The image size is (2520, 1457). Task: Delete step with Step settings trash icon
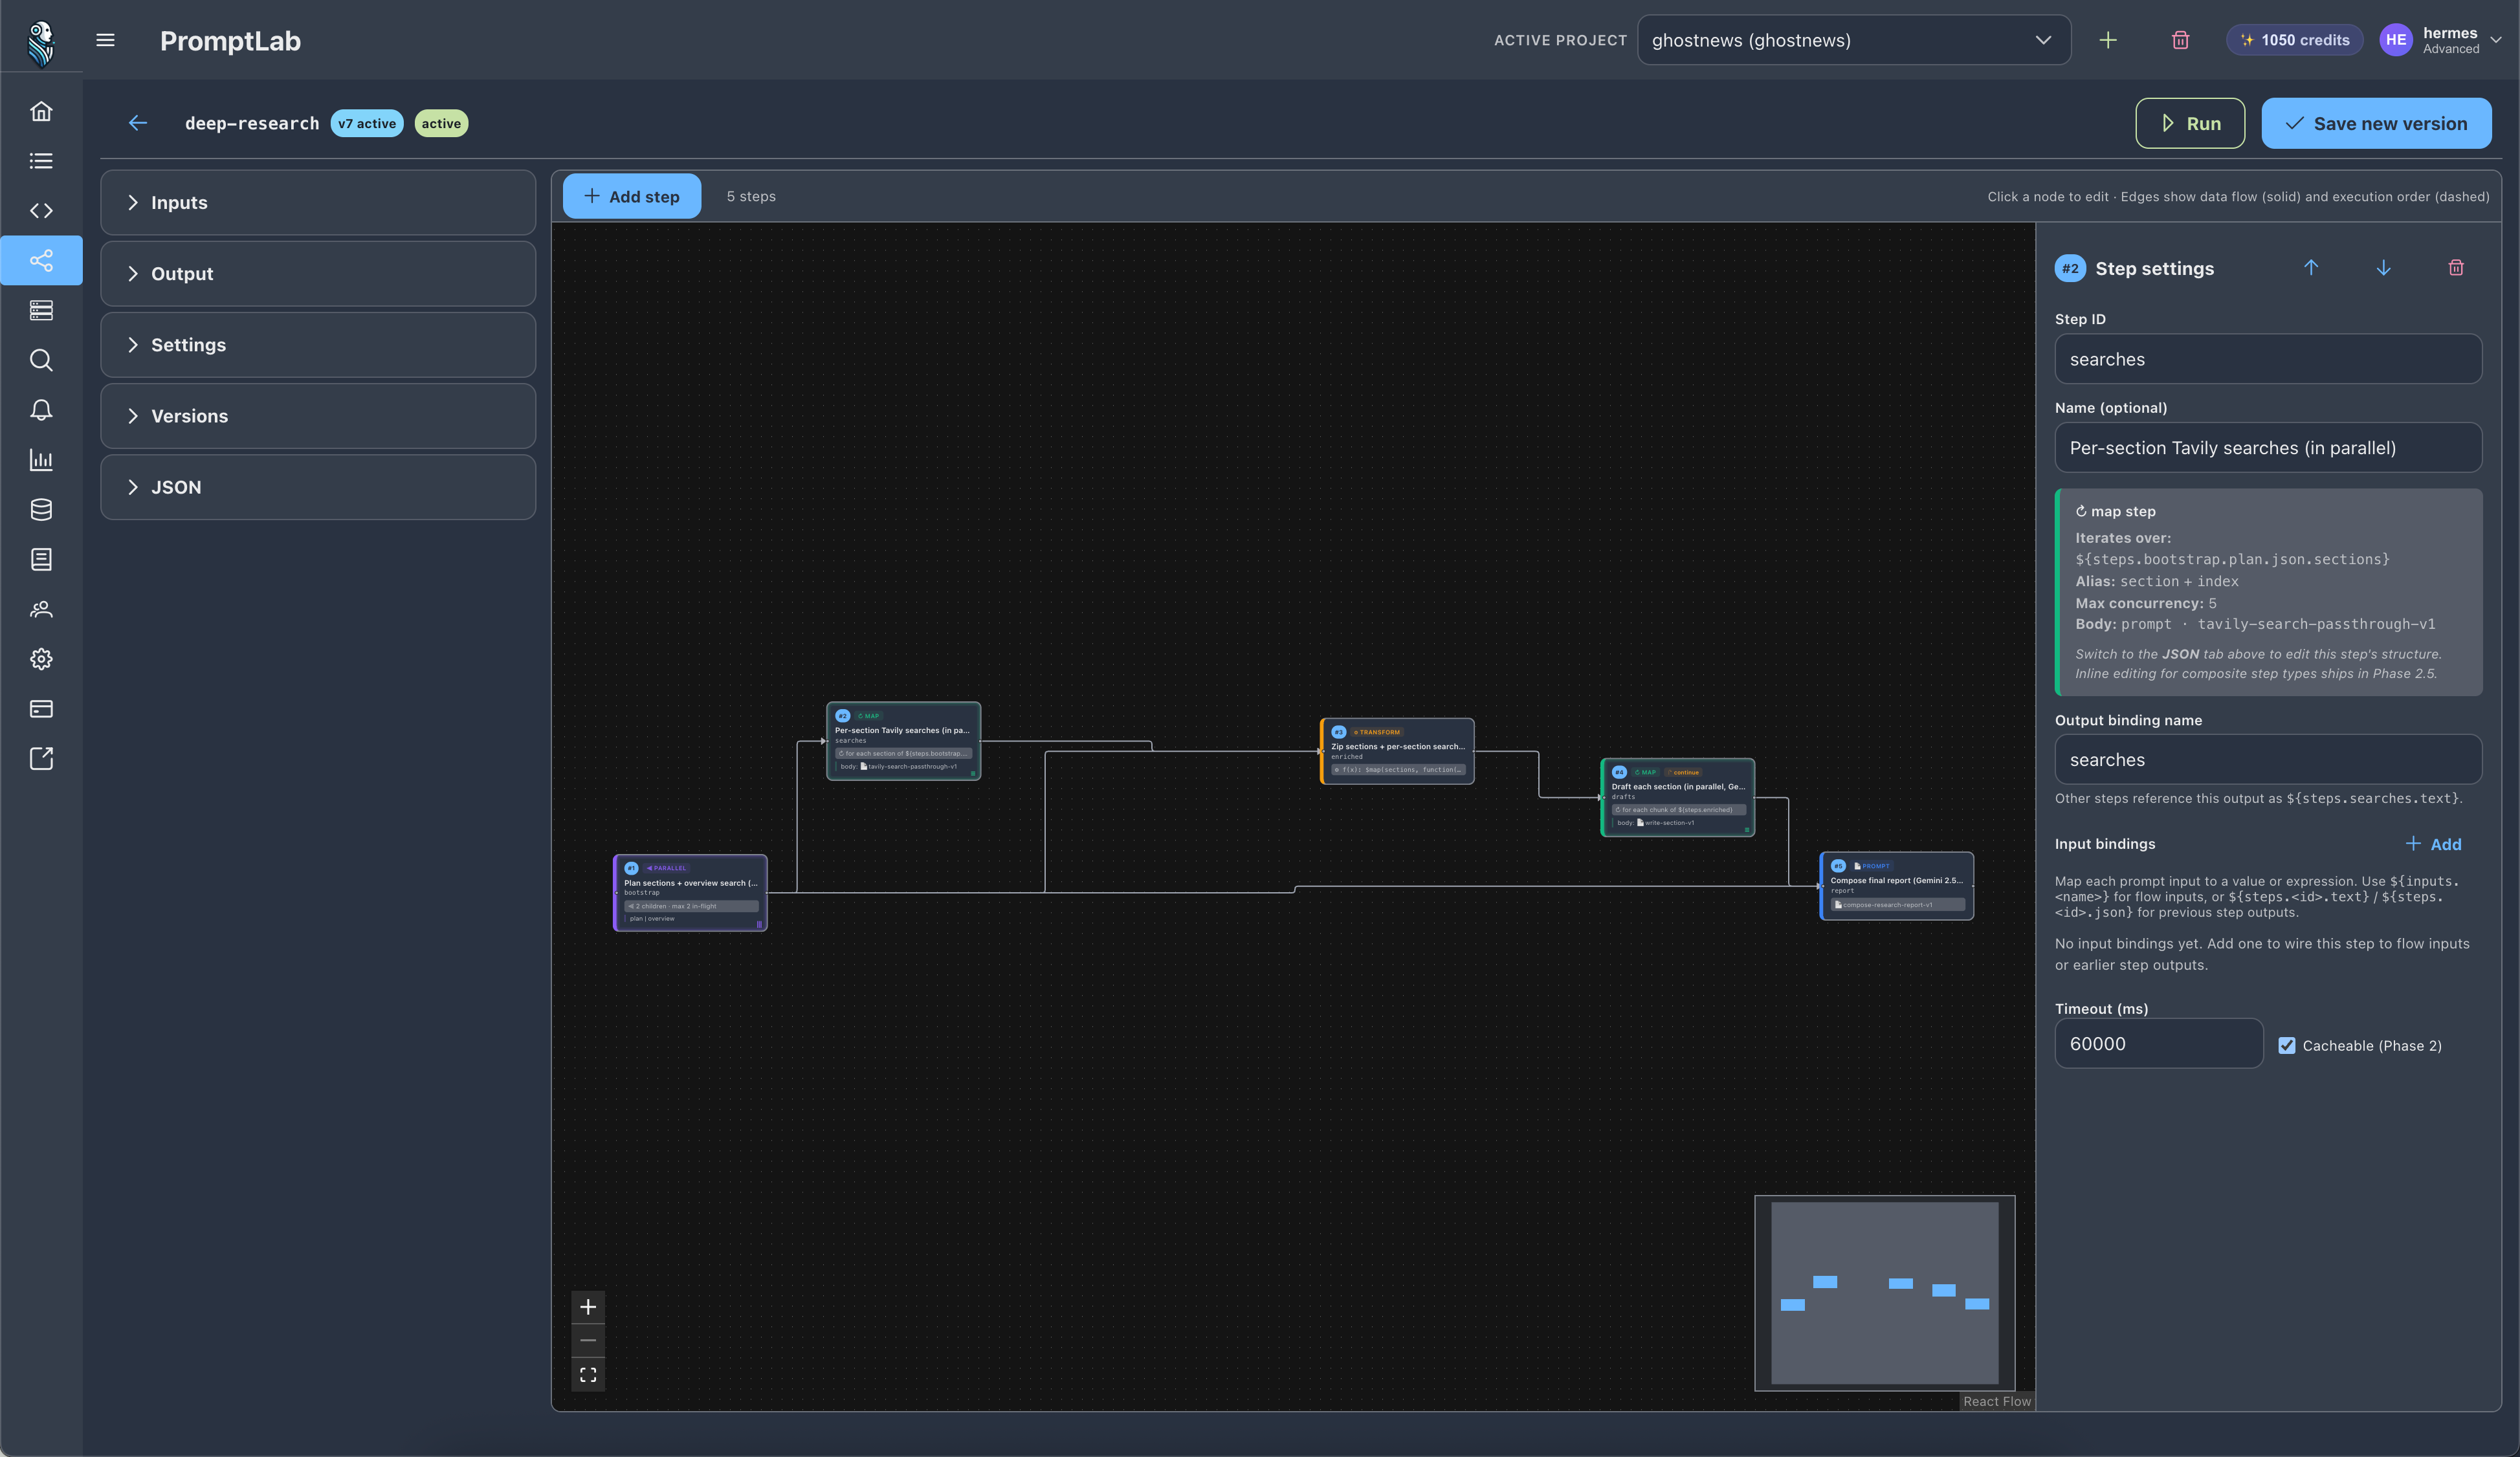click(x=2456, y=268)
